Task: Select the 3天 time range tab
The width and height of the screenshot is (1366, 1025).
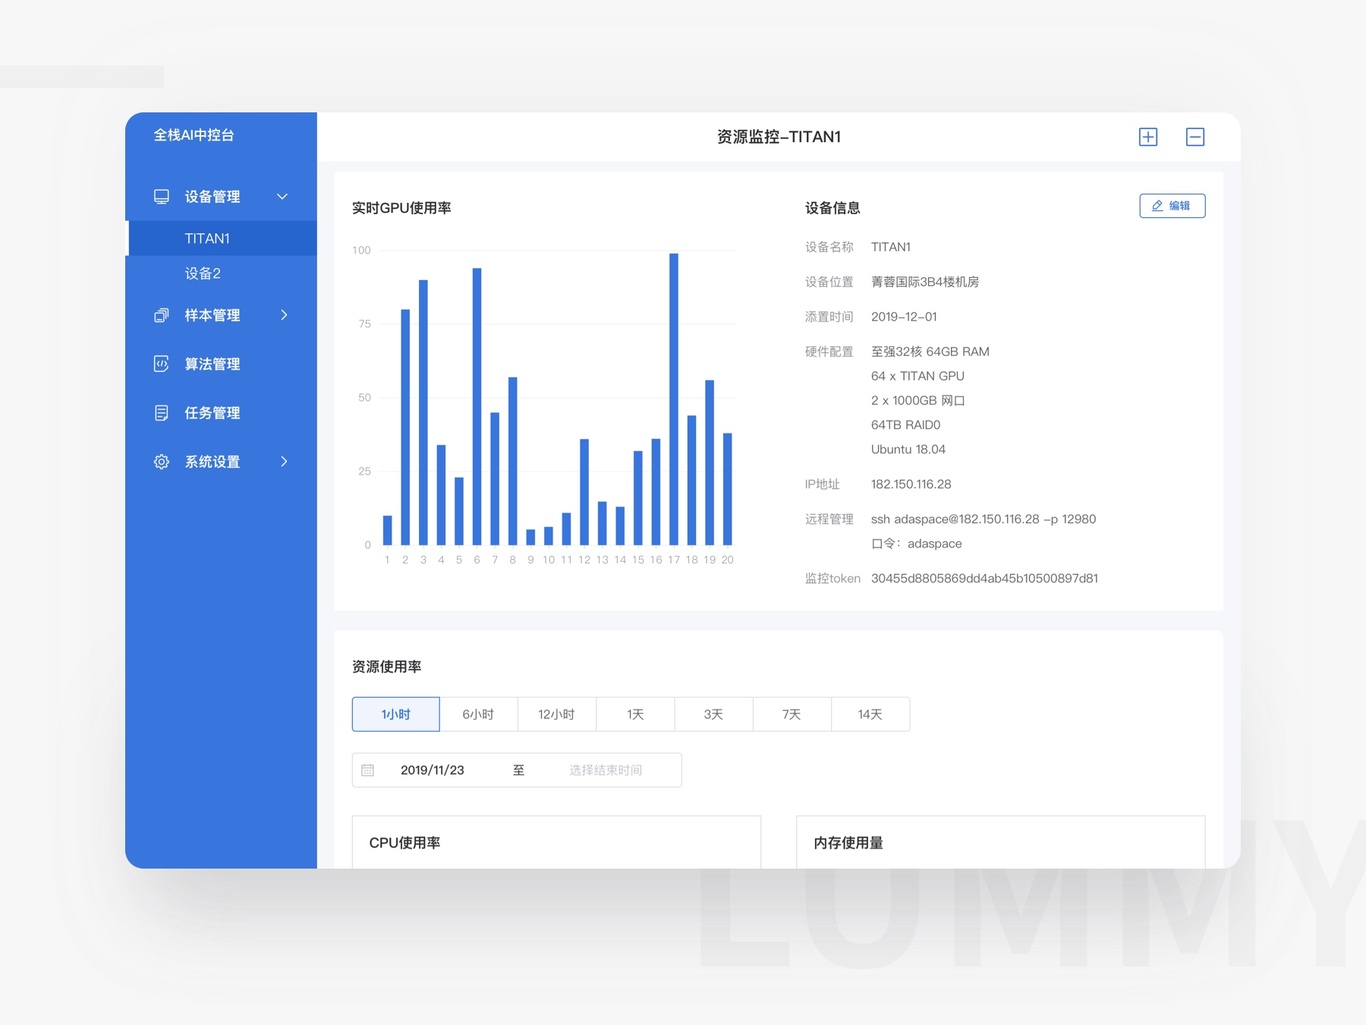Action: click(713, 714)
